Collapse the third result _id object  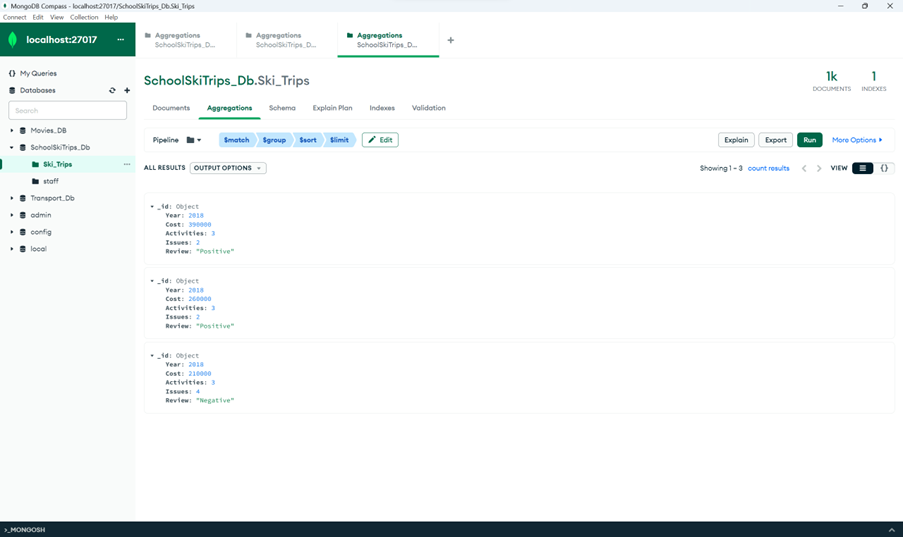point(152,356)
